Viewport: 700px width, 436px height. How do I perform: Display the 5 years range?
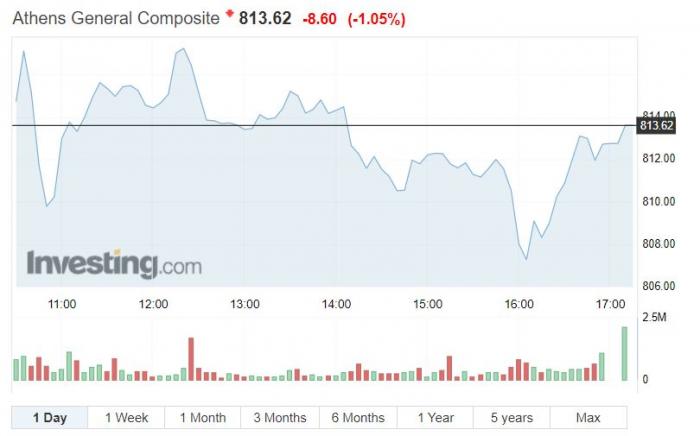tap(512, 417)
